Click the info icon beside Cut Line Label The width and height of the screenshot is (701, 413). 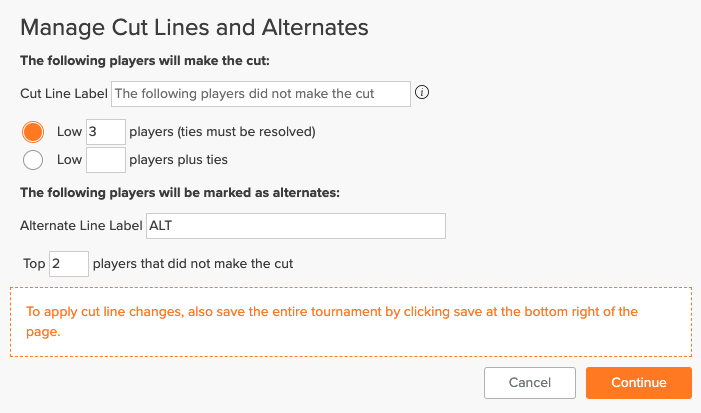[x=422, y=93]
